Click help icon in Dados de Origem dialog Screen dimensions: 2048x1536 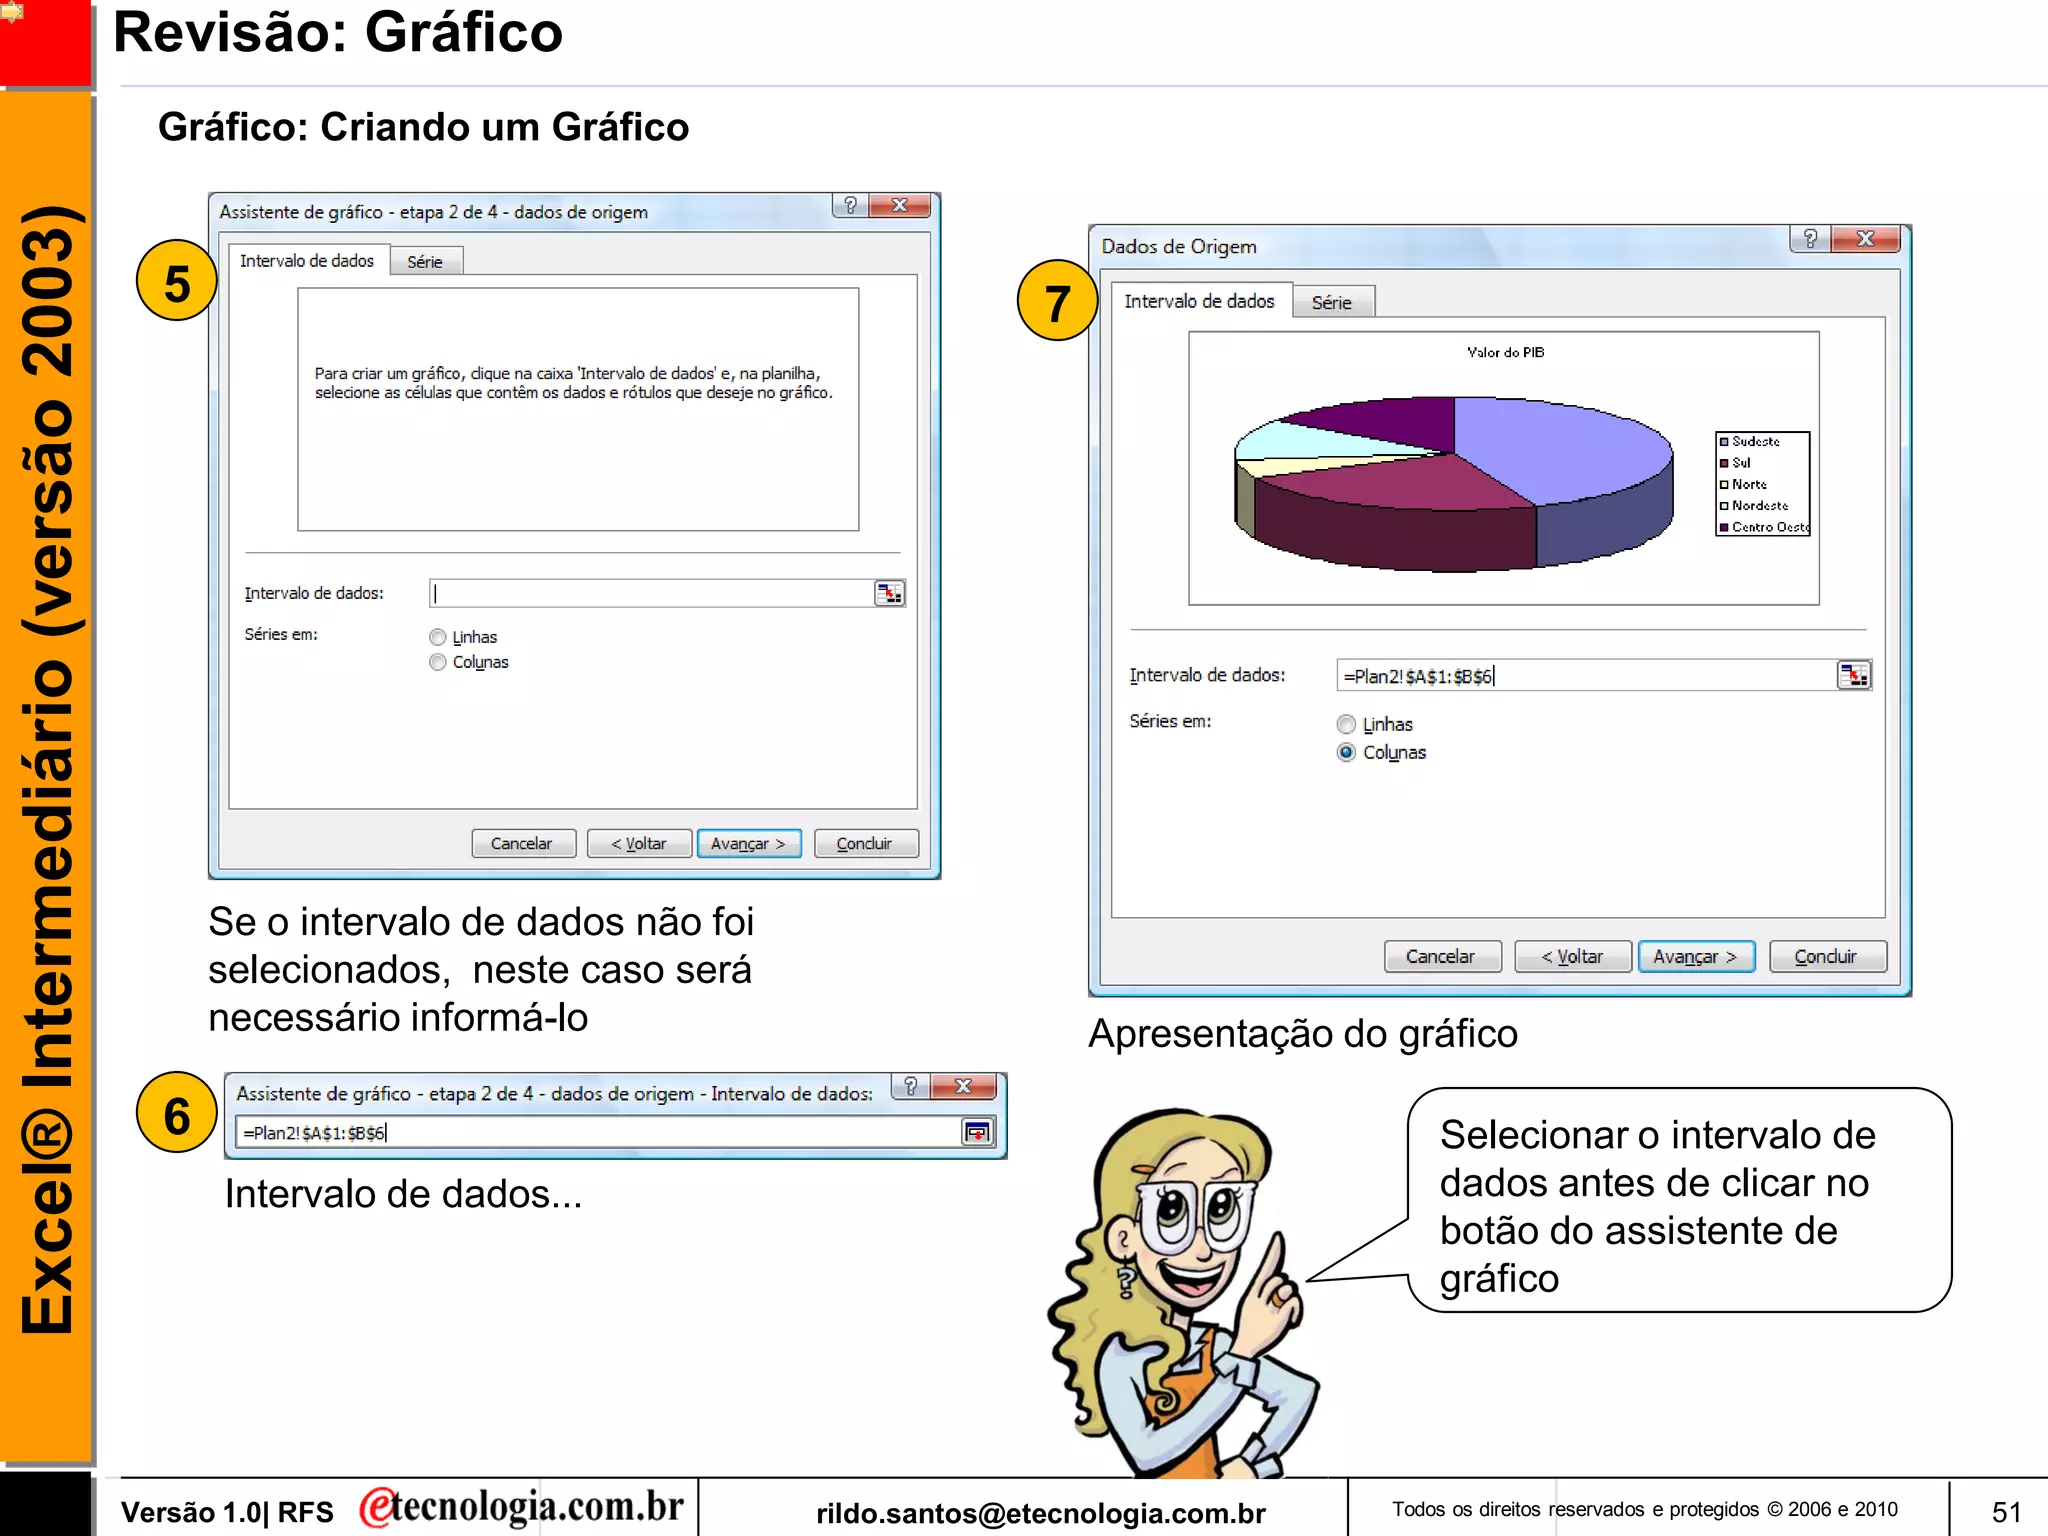point(1809,238)
